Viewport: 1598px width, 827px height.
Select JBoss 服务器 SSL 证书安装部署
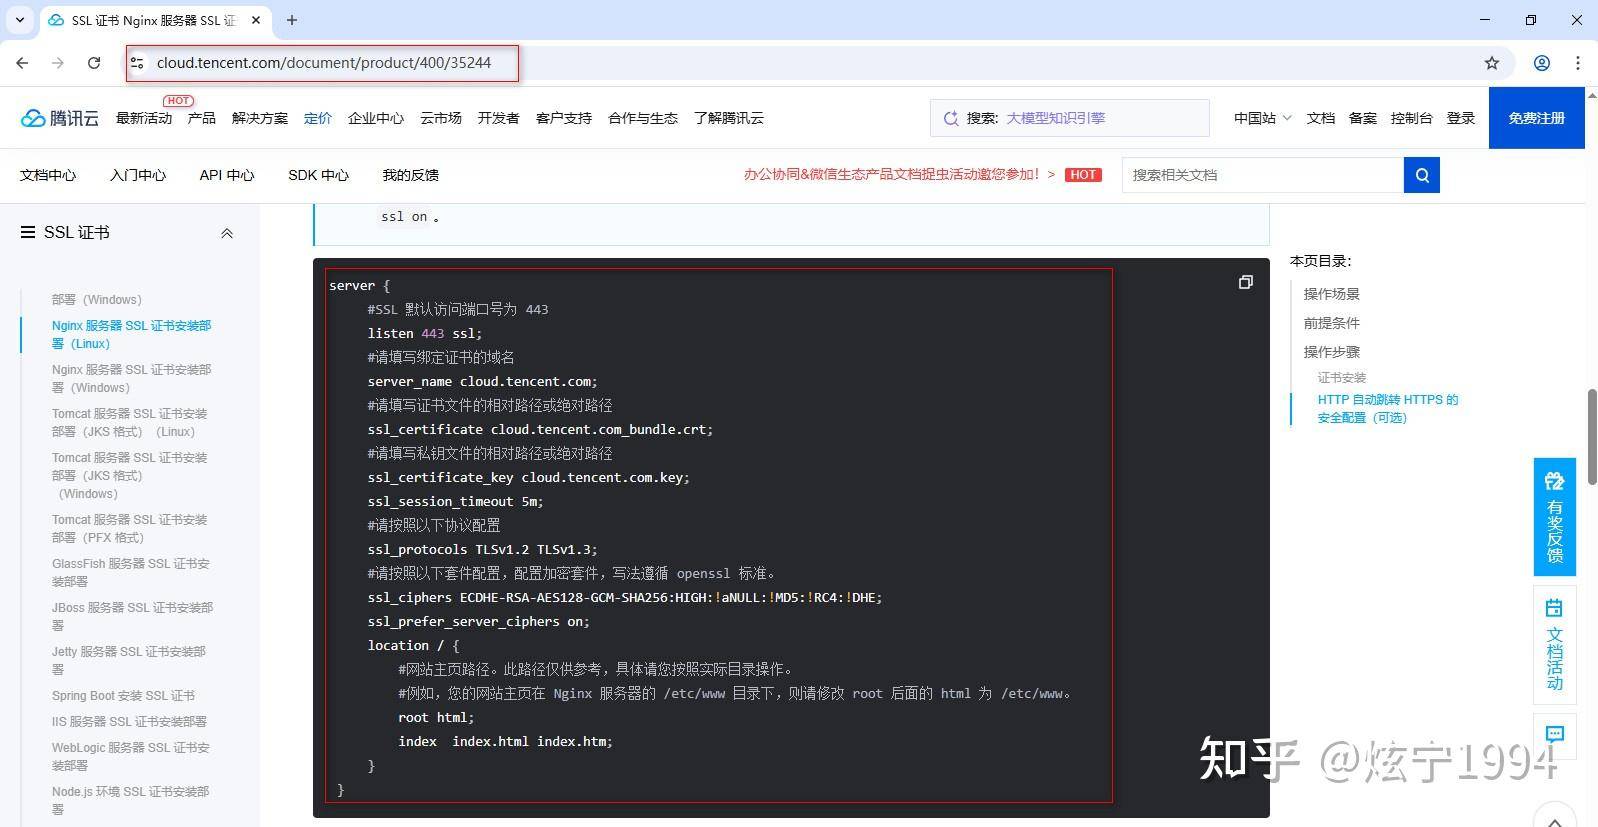click(132, 616)
